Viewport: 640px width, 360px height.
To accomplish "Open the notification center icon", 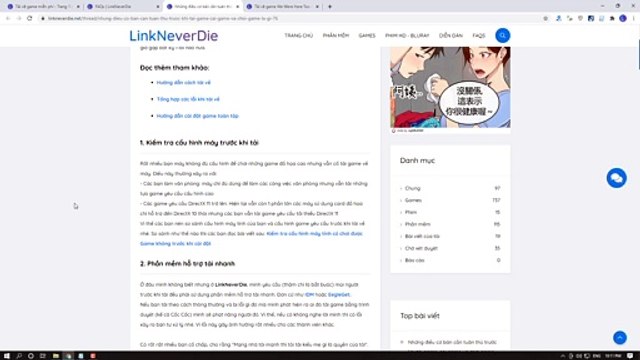I will coord(630,356).
